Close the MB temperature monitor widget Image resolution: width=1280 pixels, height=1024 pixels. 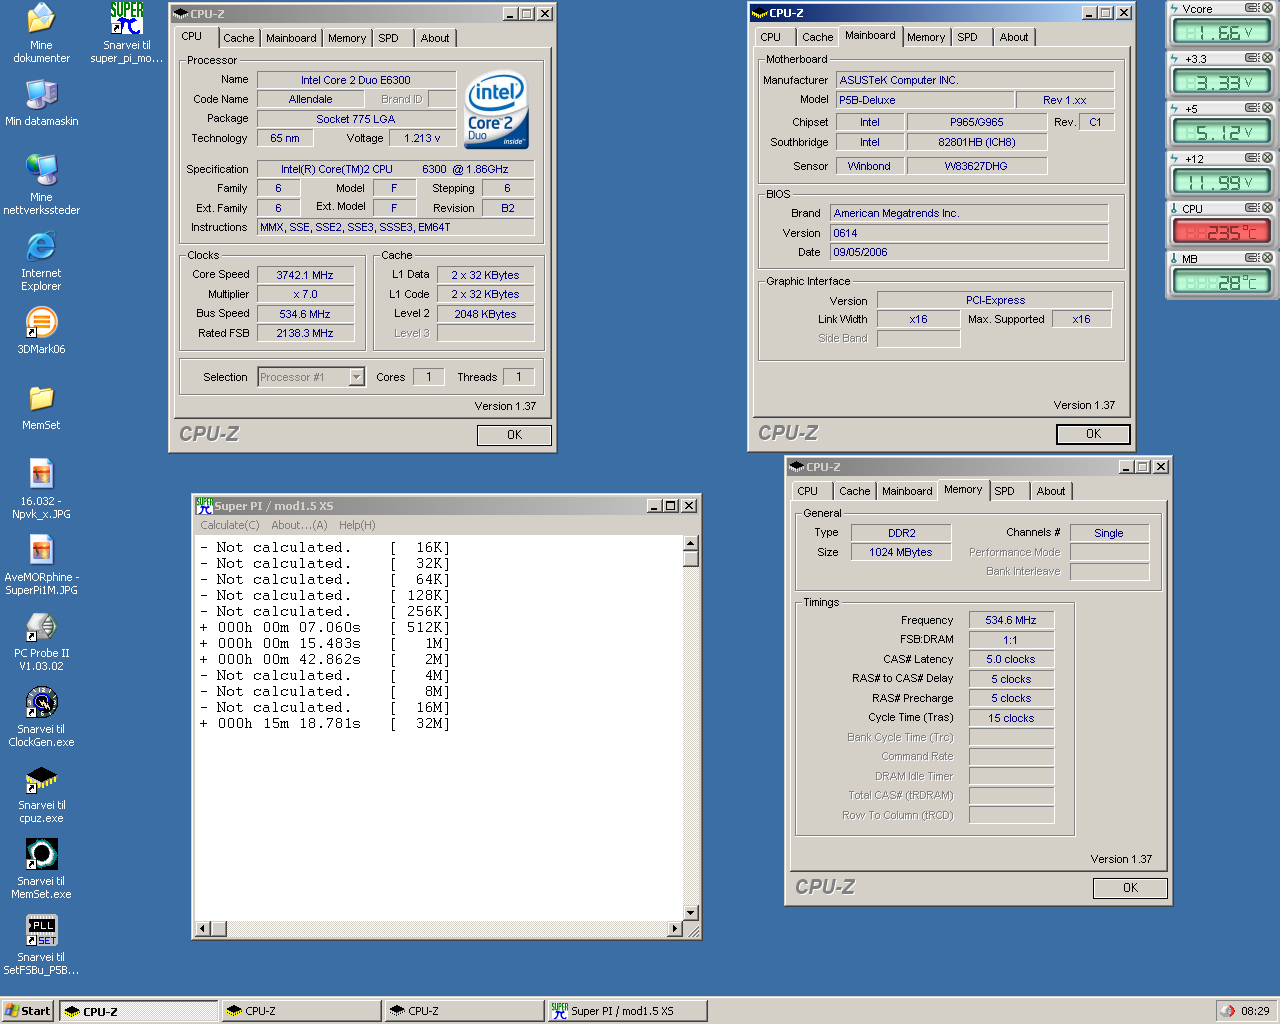1267,258
